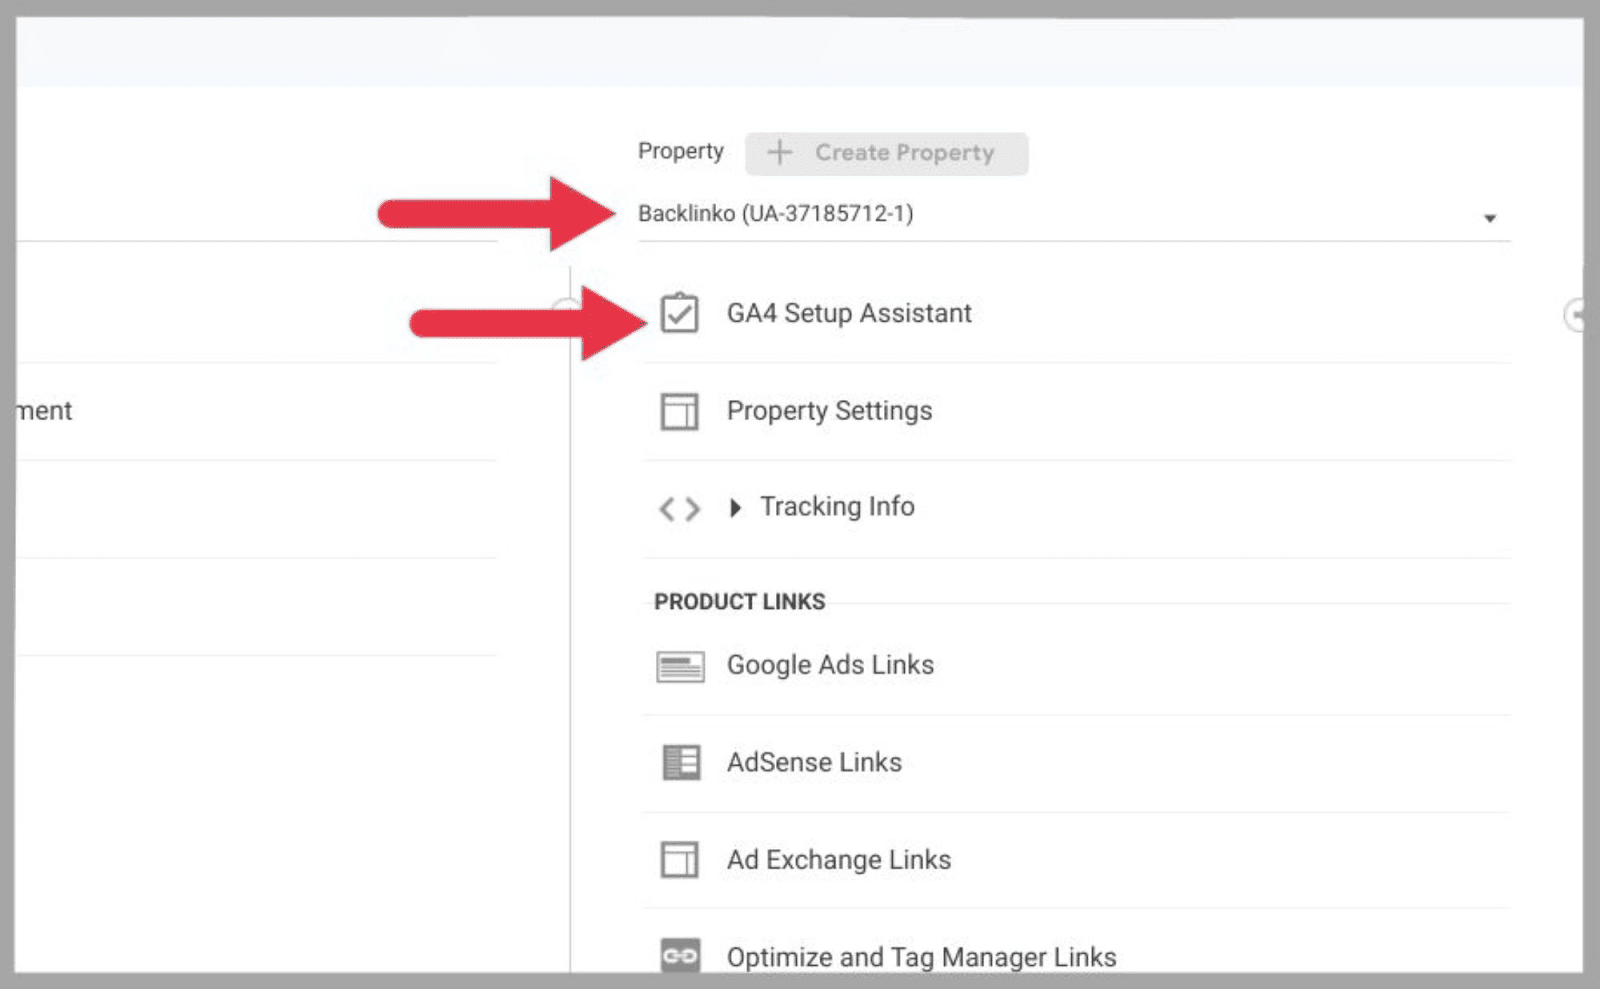The height and width of the screenshot is (989, 1600).
Task: Select the AdSense Links entry
Action: pos(815,762)
